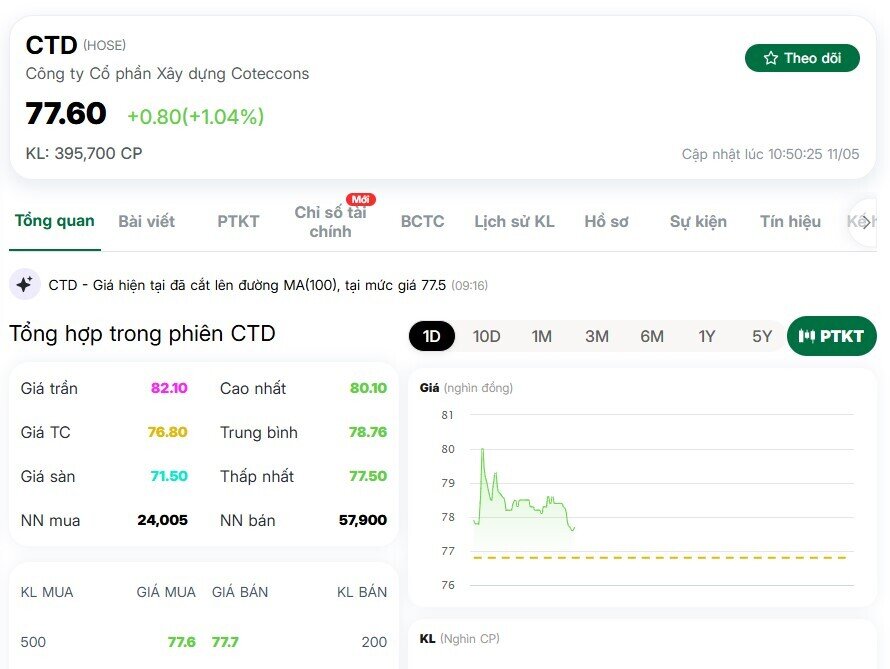Switch to the Bài viết tab
The image size is (890, 669).
(146, 221)
